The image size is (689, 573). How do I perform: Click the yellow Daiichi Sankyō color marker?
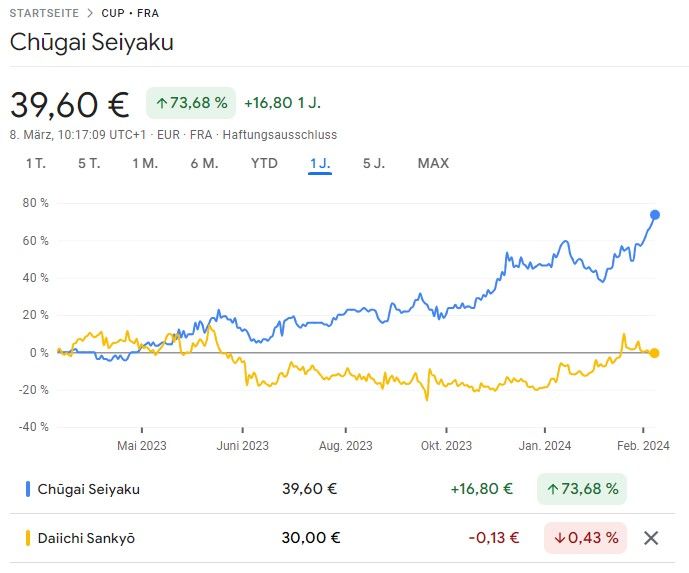(27, 538)
